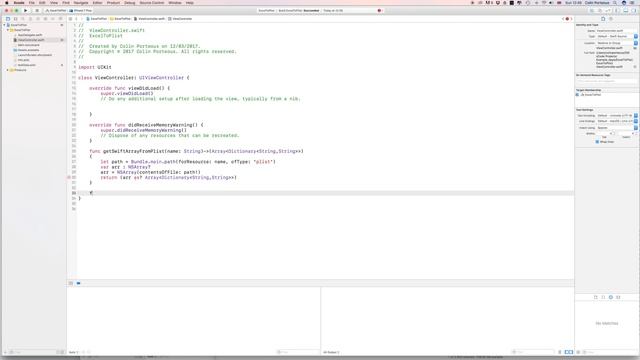Viewport: 640px width, 360px height.
Task: Hide the debug area toggle
Action: pos(71,283)
